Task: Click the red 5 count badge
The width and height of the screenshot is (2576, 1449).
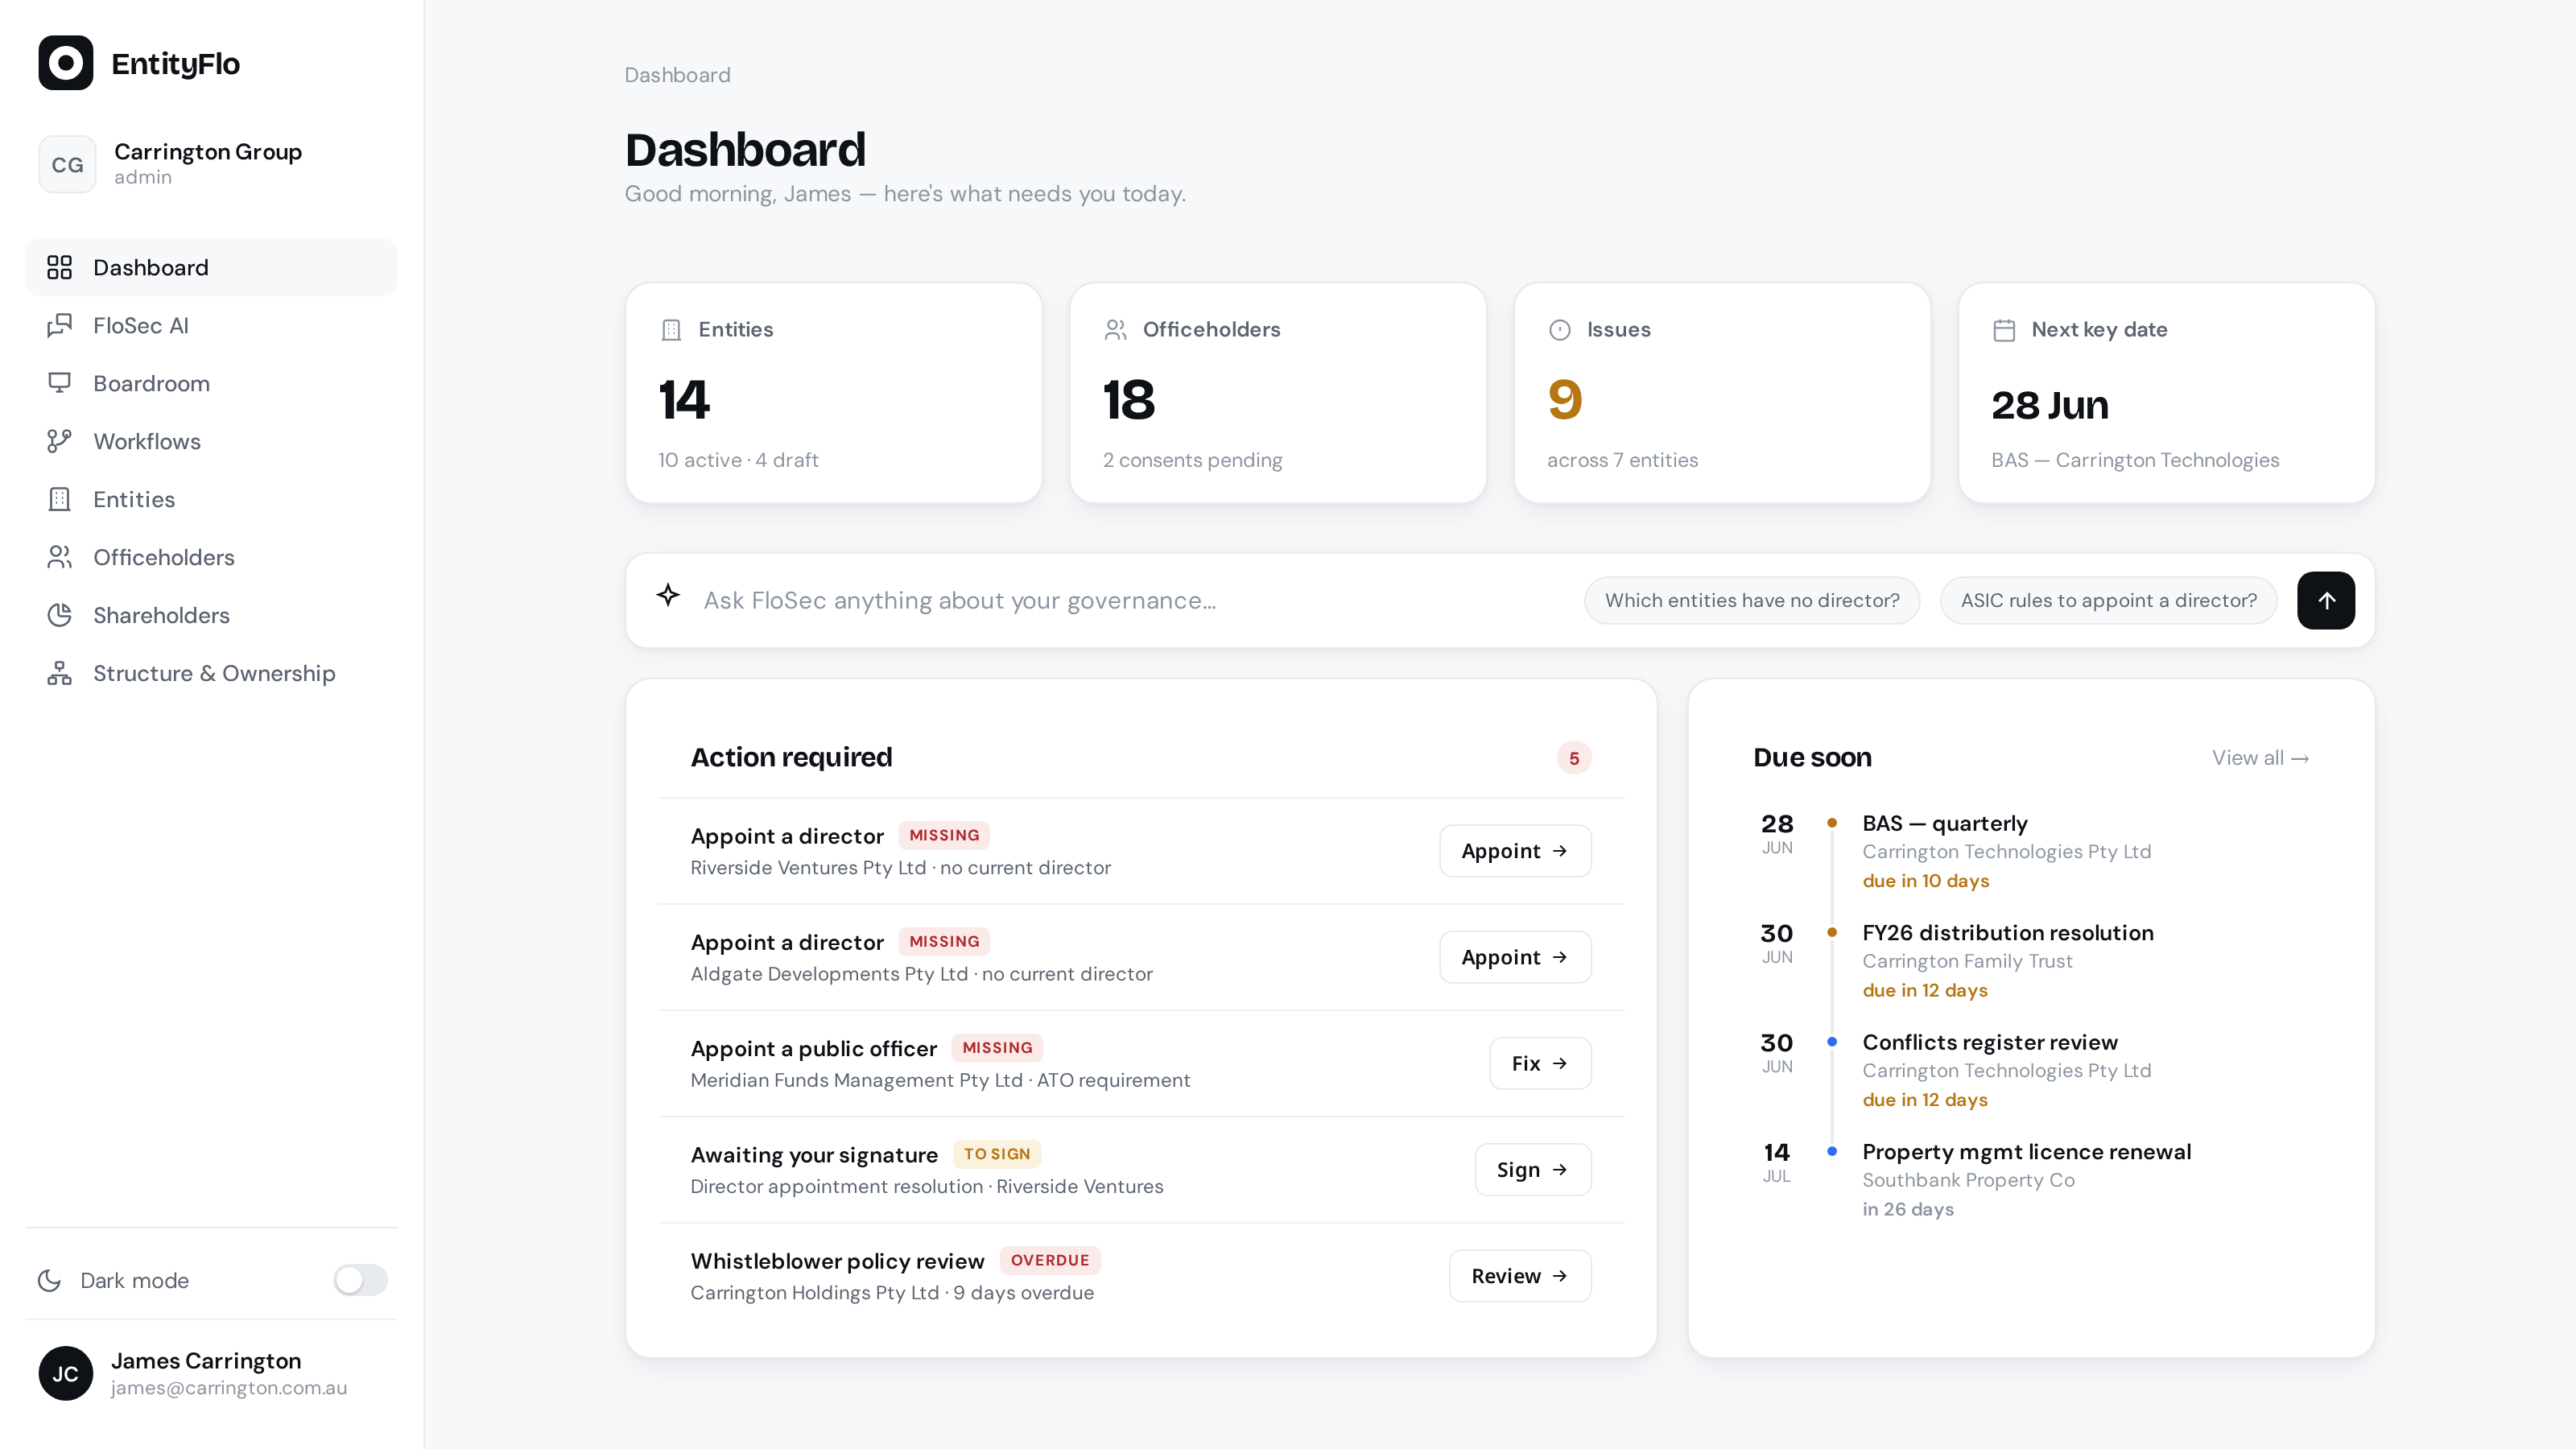Action: click(1574, 758)
